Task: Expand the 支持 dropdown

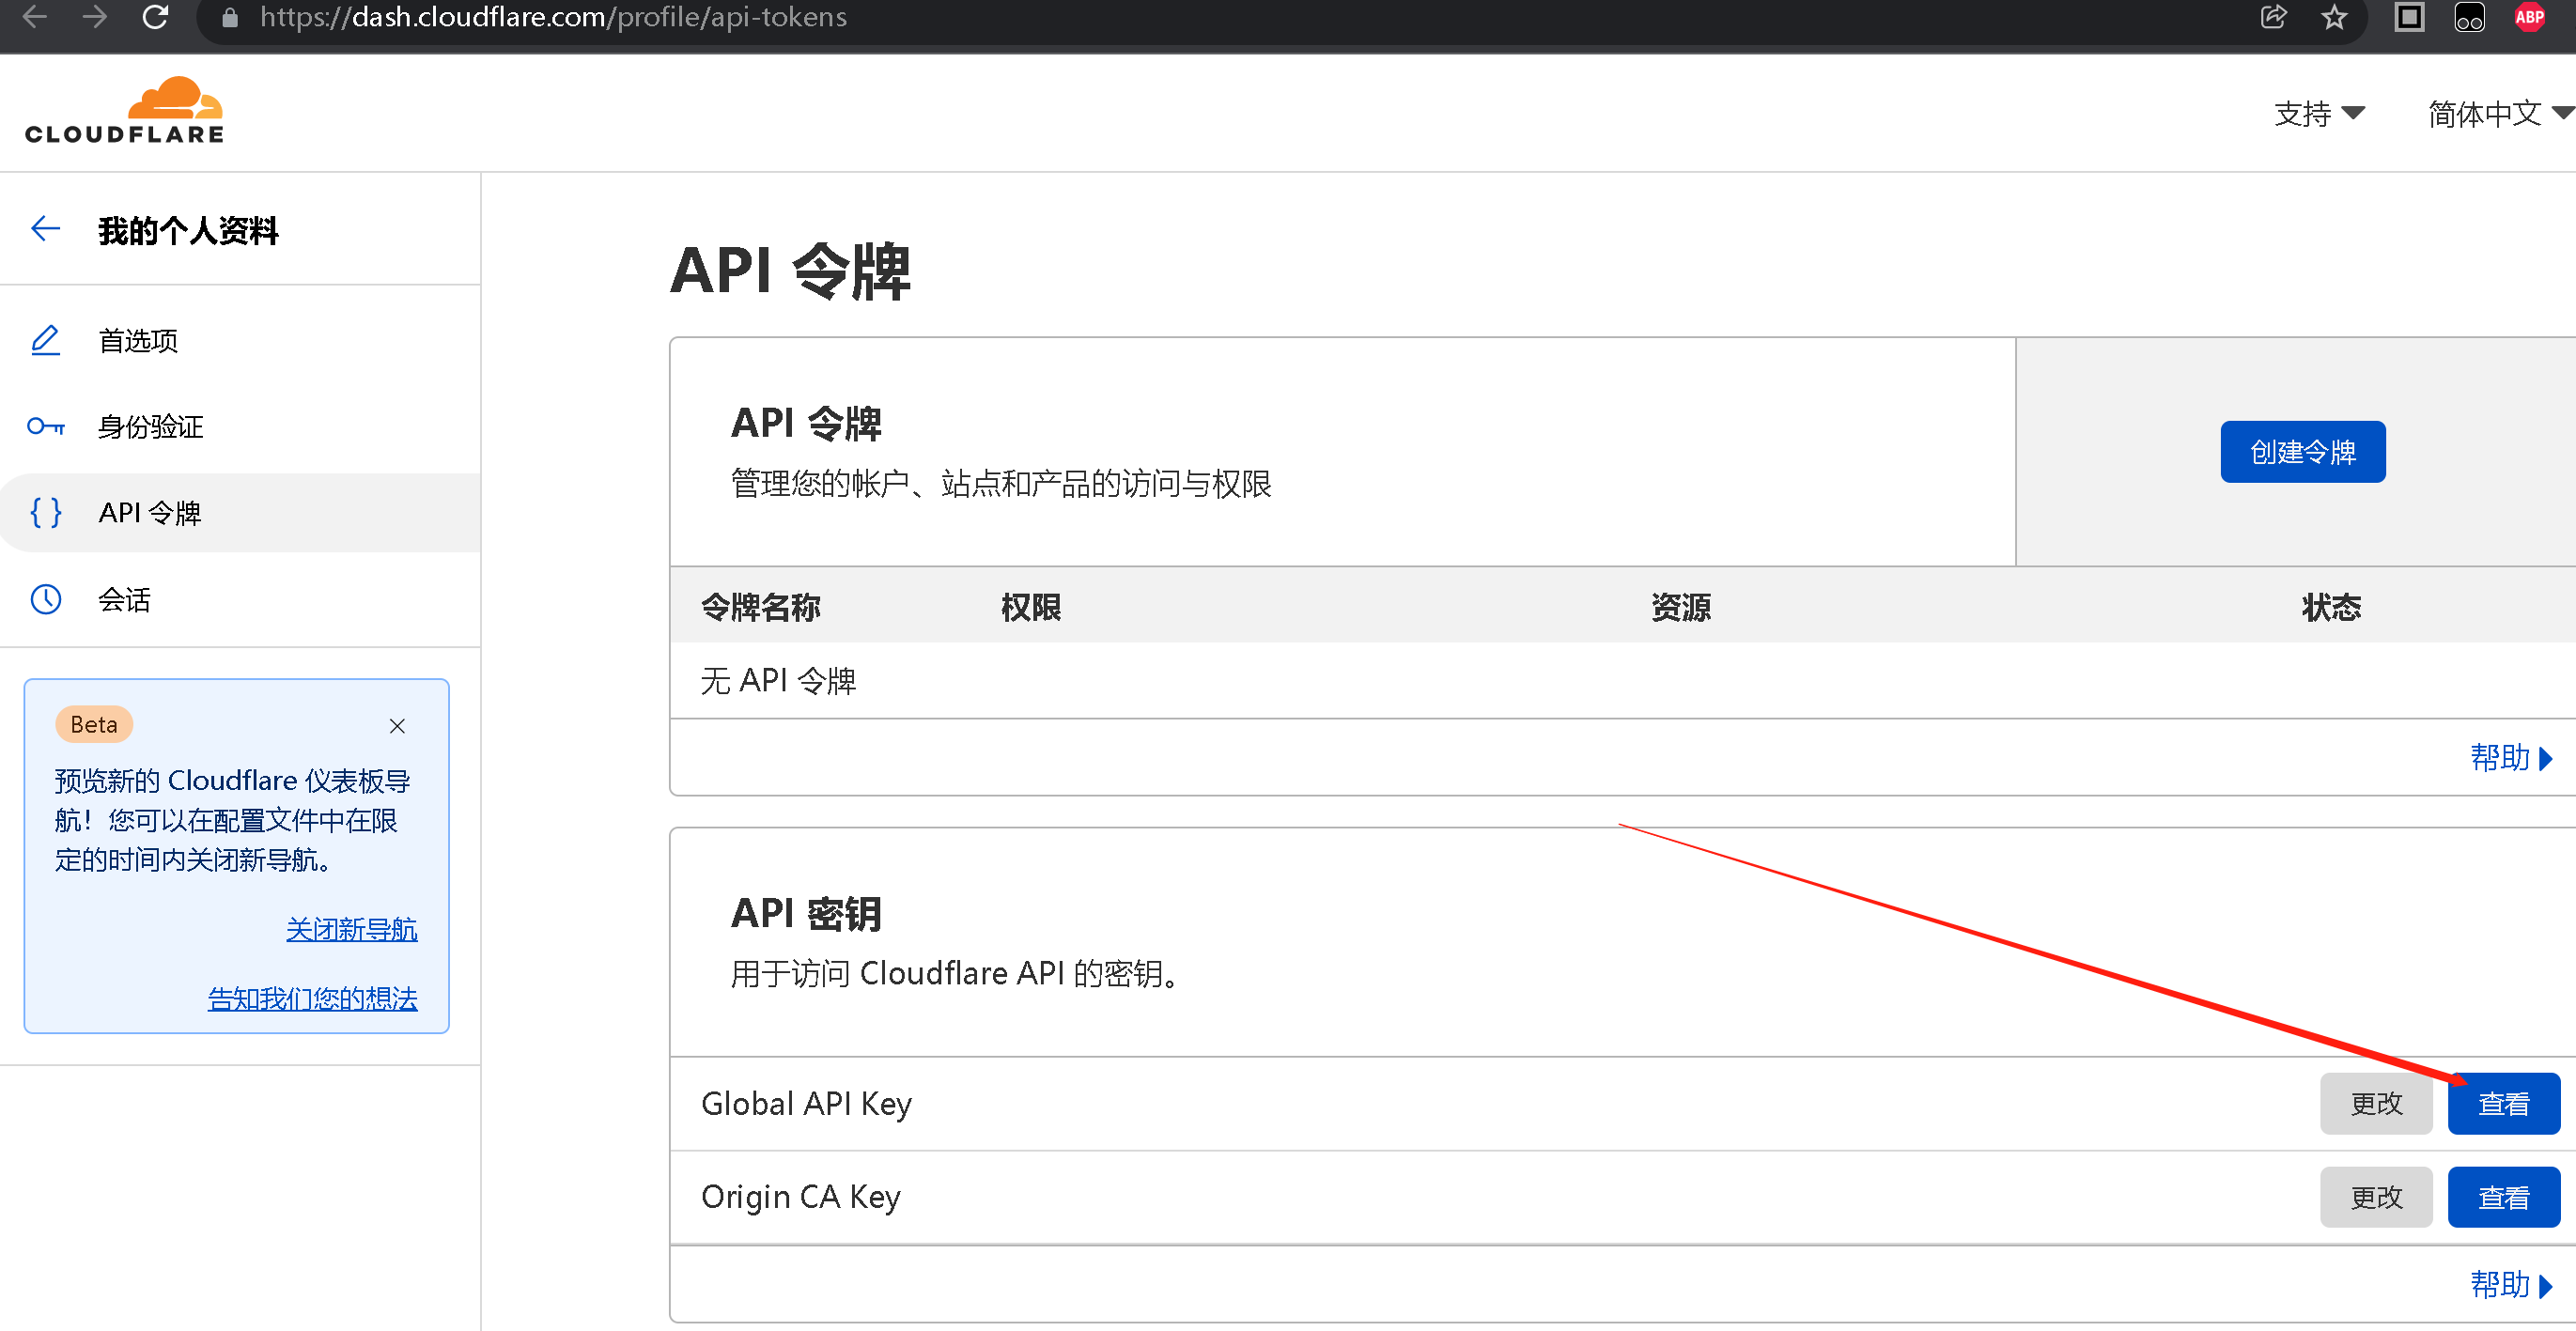Action: coord(2319,113)
